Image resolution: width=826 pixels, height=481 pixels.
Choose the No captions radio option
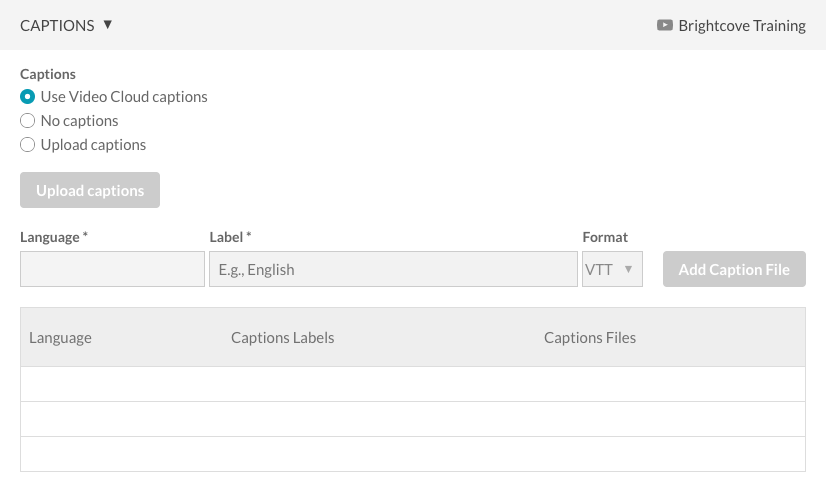point(28,121)
